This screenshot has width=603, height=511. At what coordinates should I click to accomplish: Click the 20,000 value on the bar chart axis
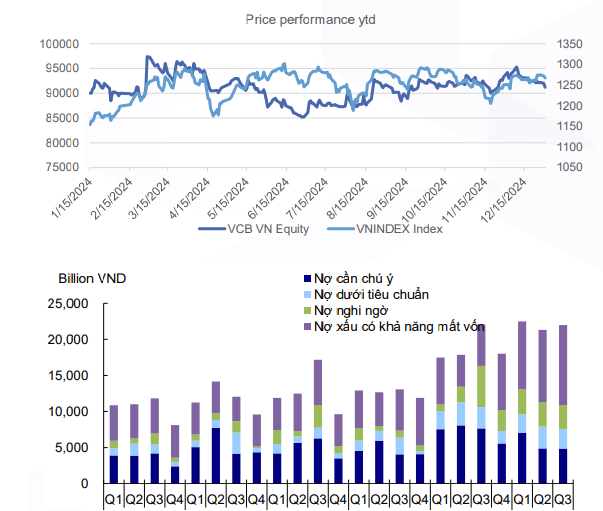click(x=68, y=340)
